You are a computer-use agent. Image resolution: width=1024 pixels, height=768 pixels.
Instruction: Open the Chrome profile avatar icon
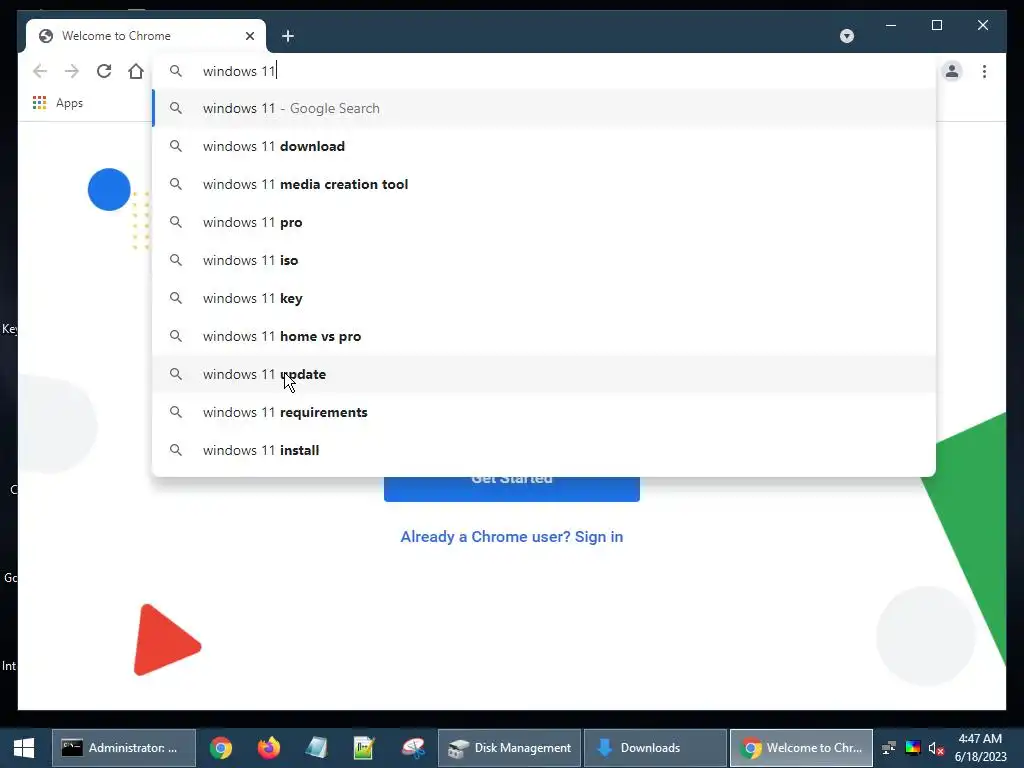(x=952, y=71)
